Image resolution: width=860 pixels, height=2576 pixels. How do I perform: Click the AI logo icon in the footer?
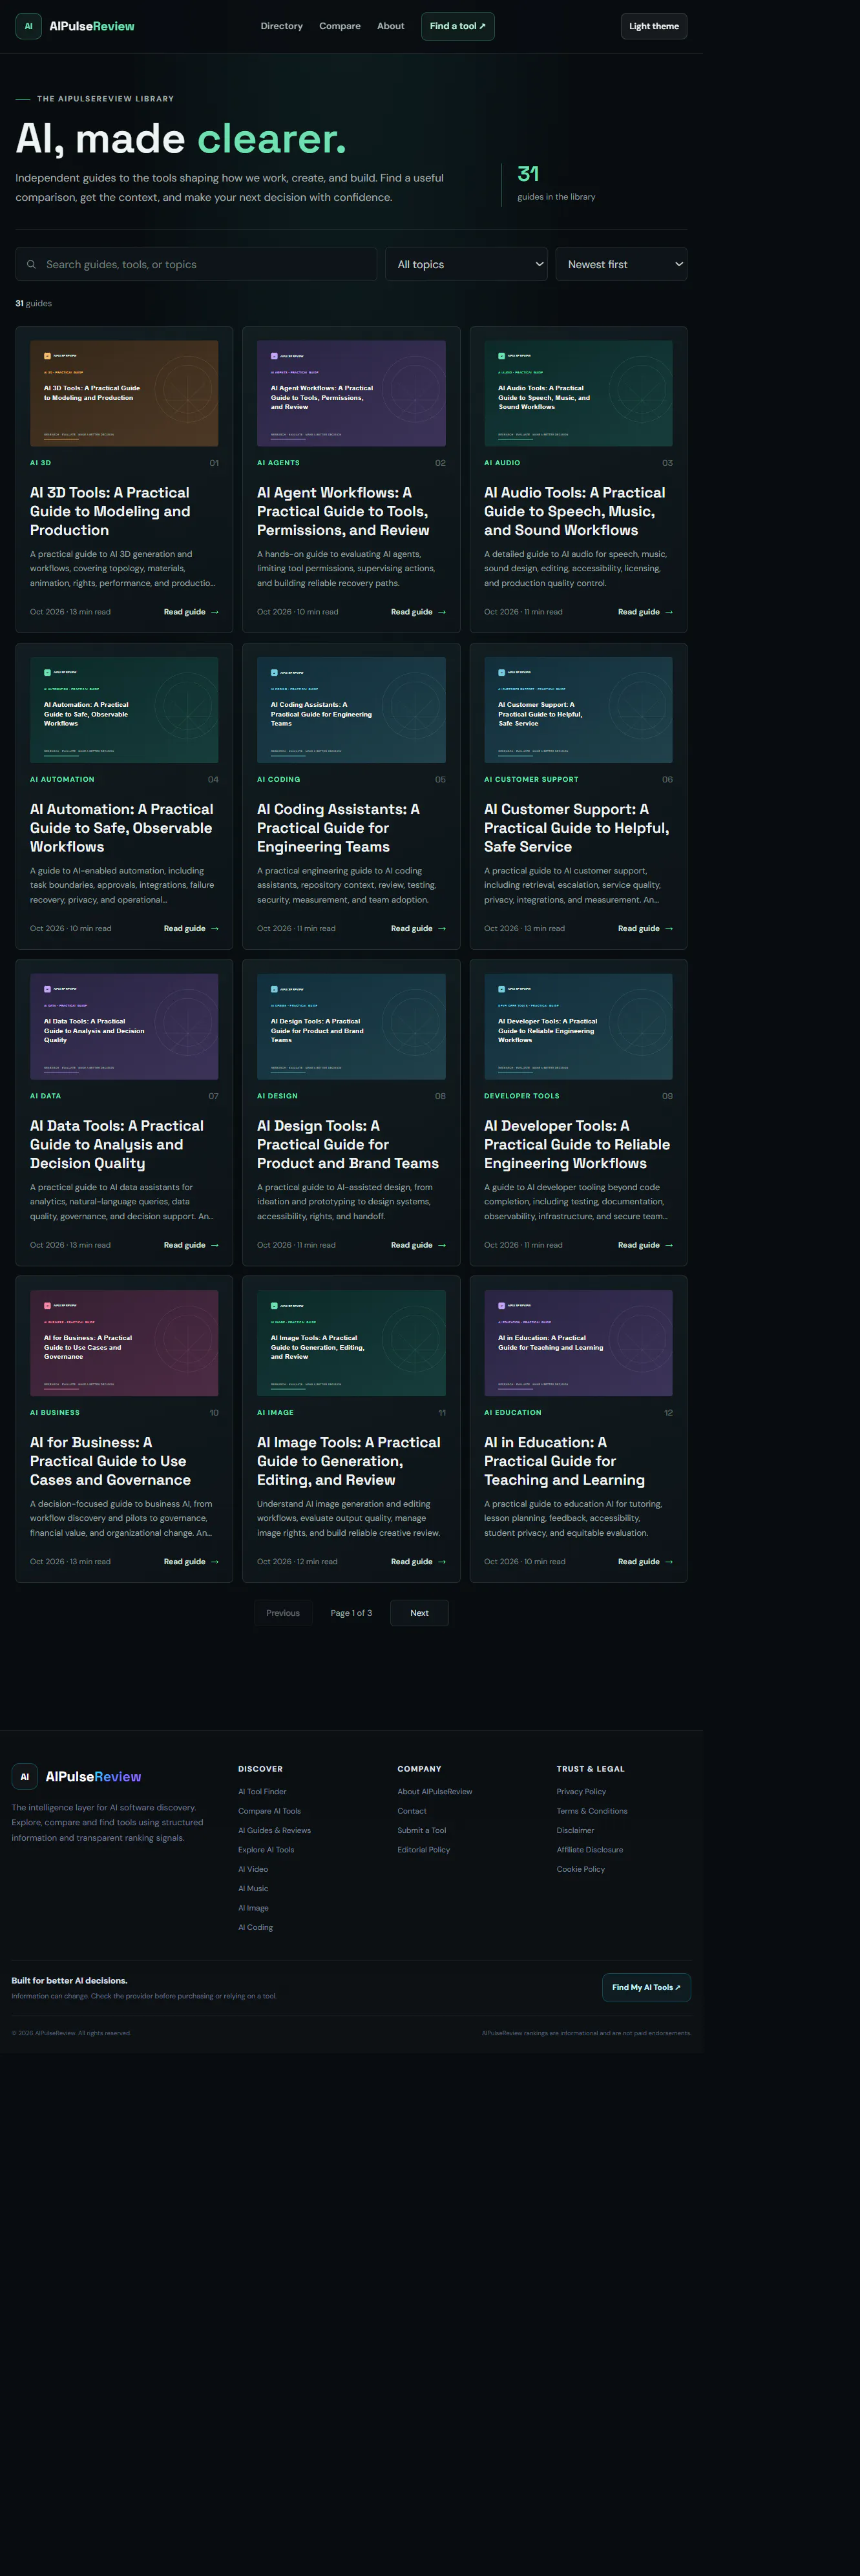pyautogui.click(x=25, y=1776)
